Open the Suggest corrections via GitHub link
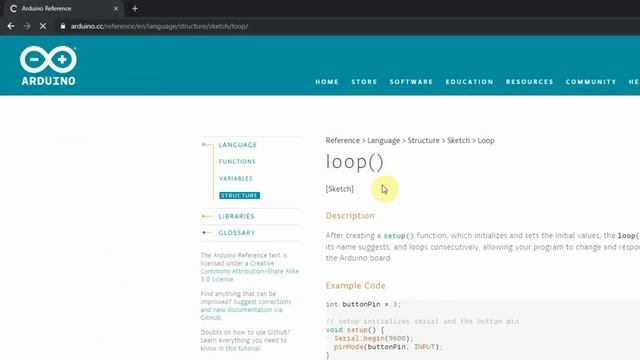640x360 pixels. click(246, 310)
